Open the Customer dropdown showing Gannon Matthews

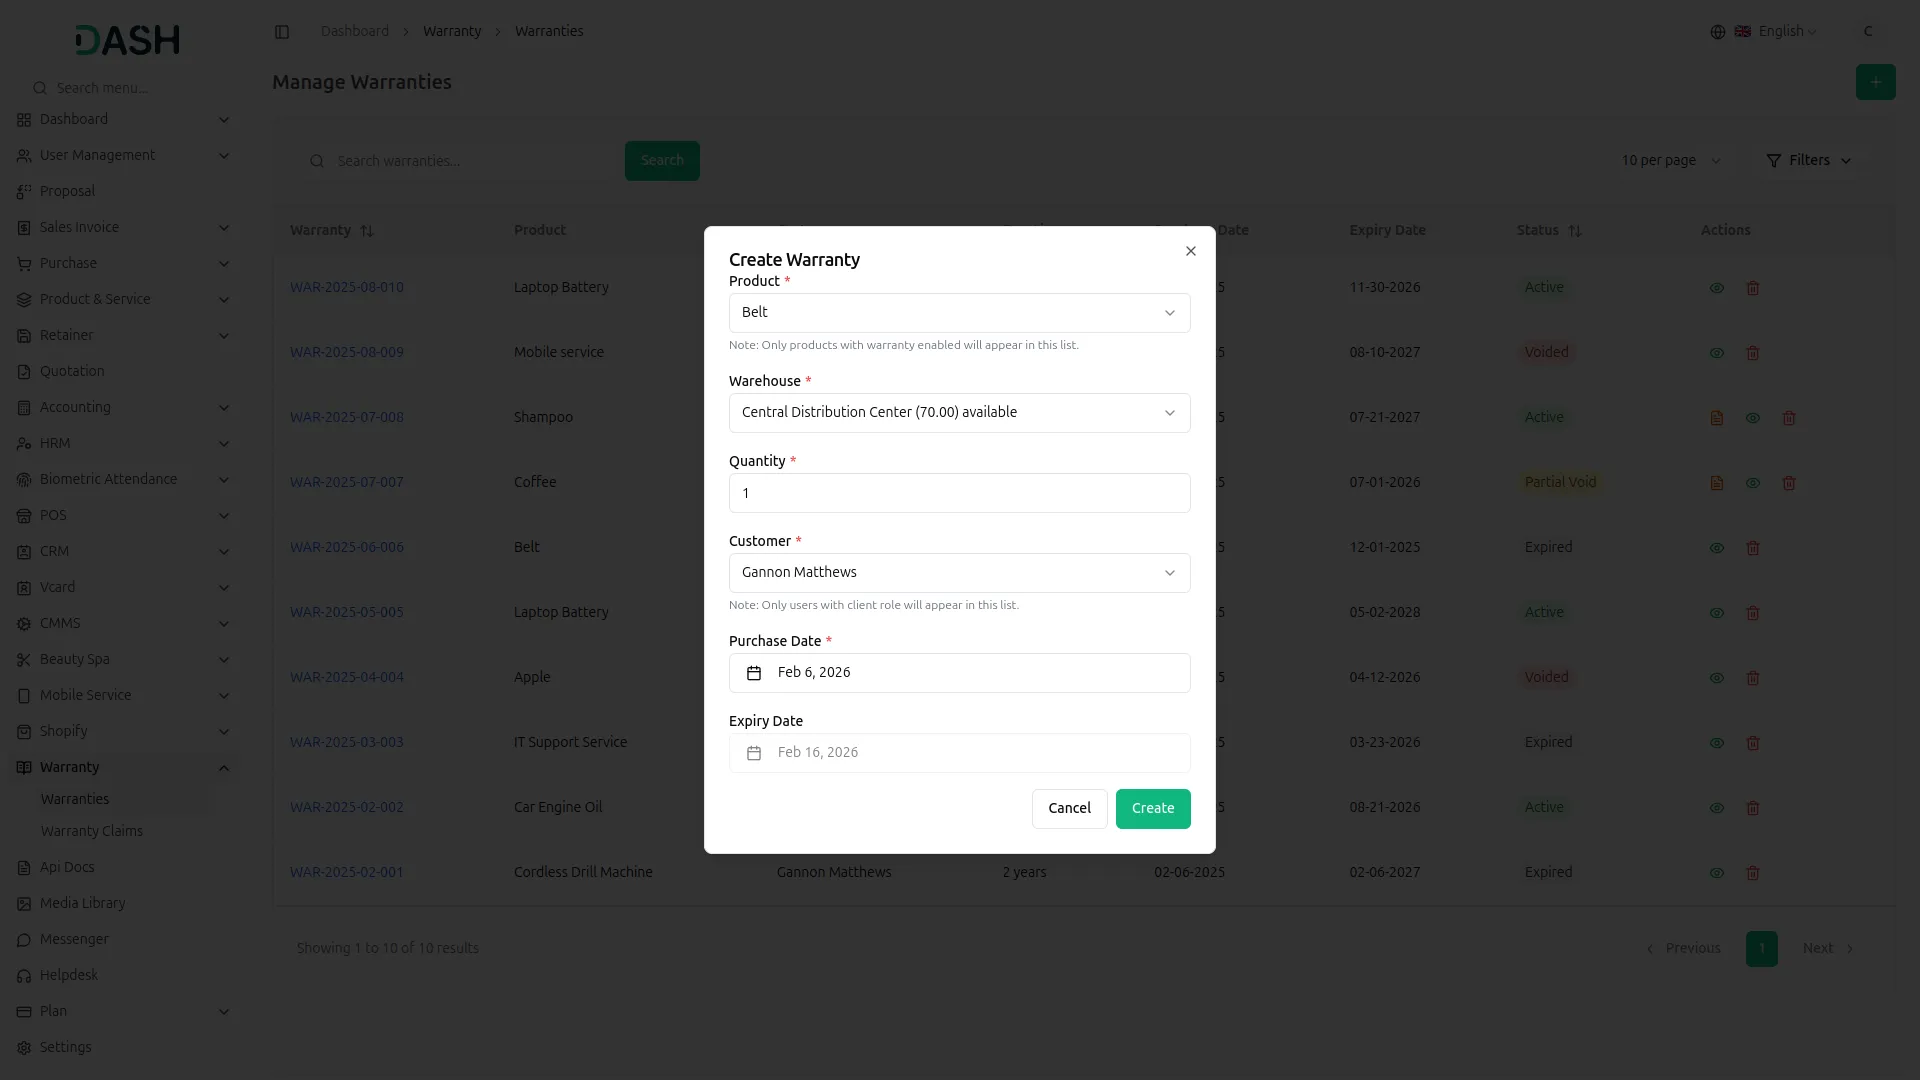[958, 573]
